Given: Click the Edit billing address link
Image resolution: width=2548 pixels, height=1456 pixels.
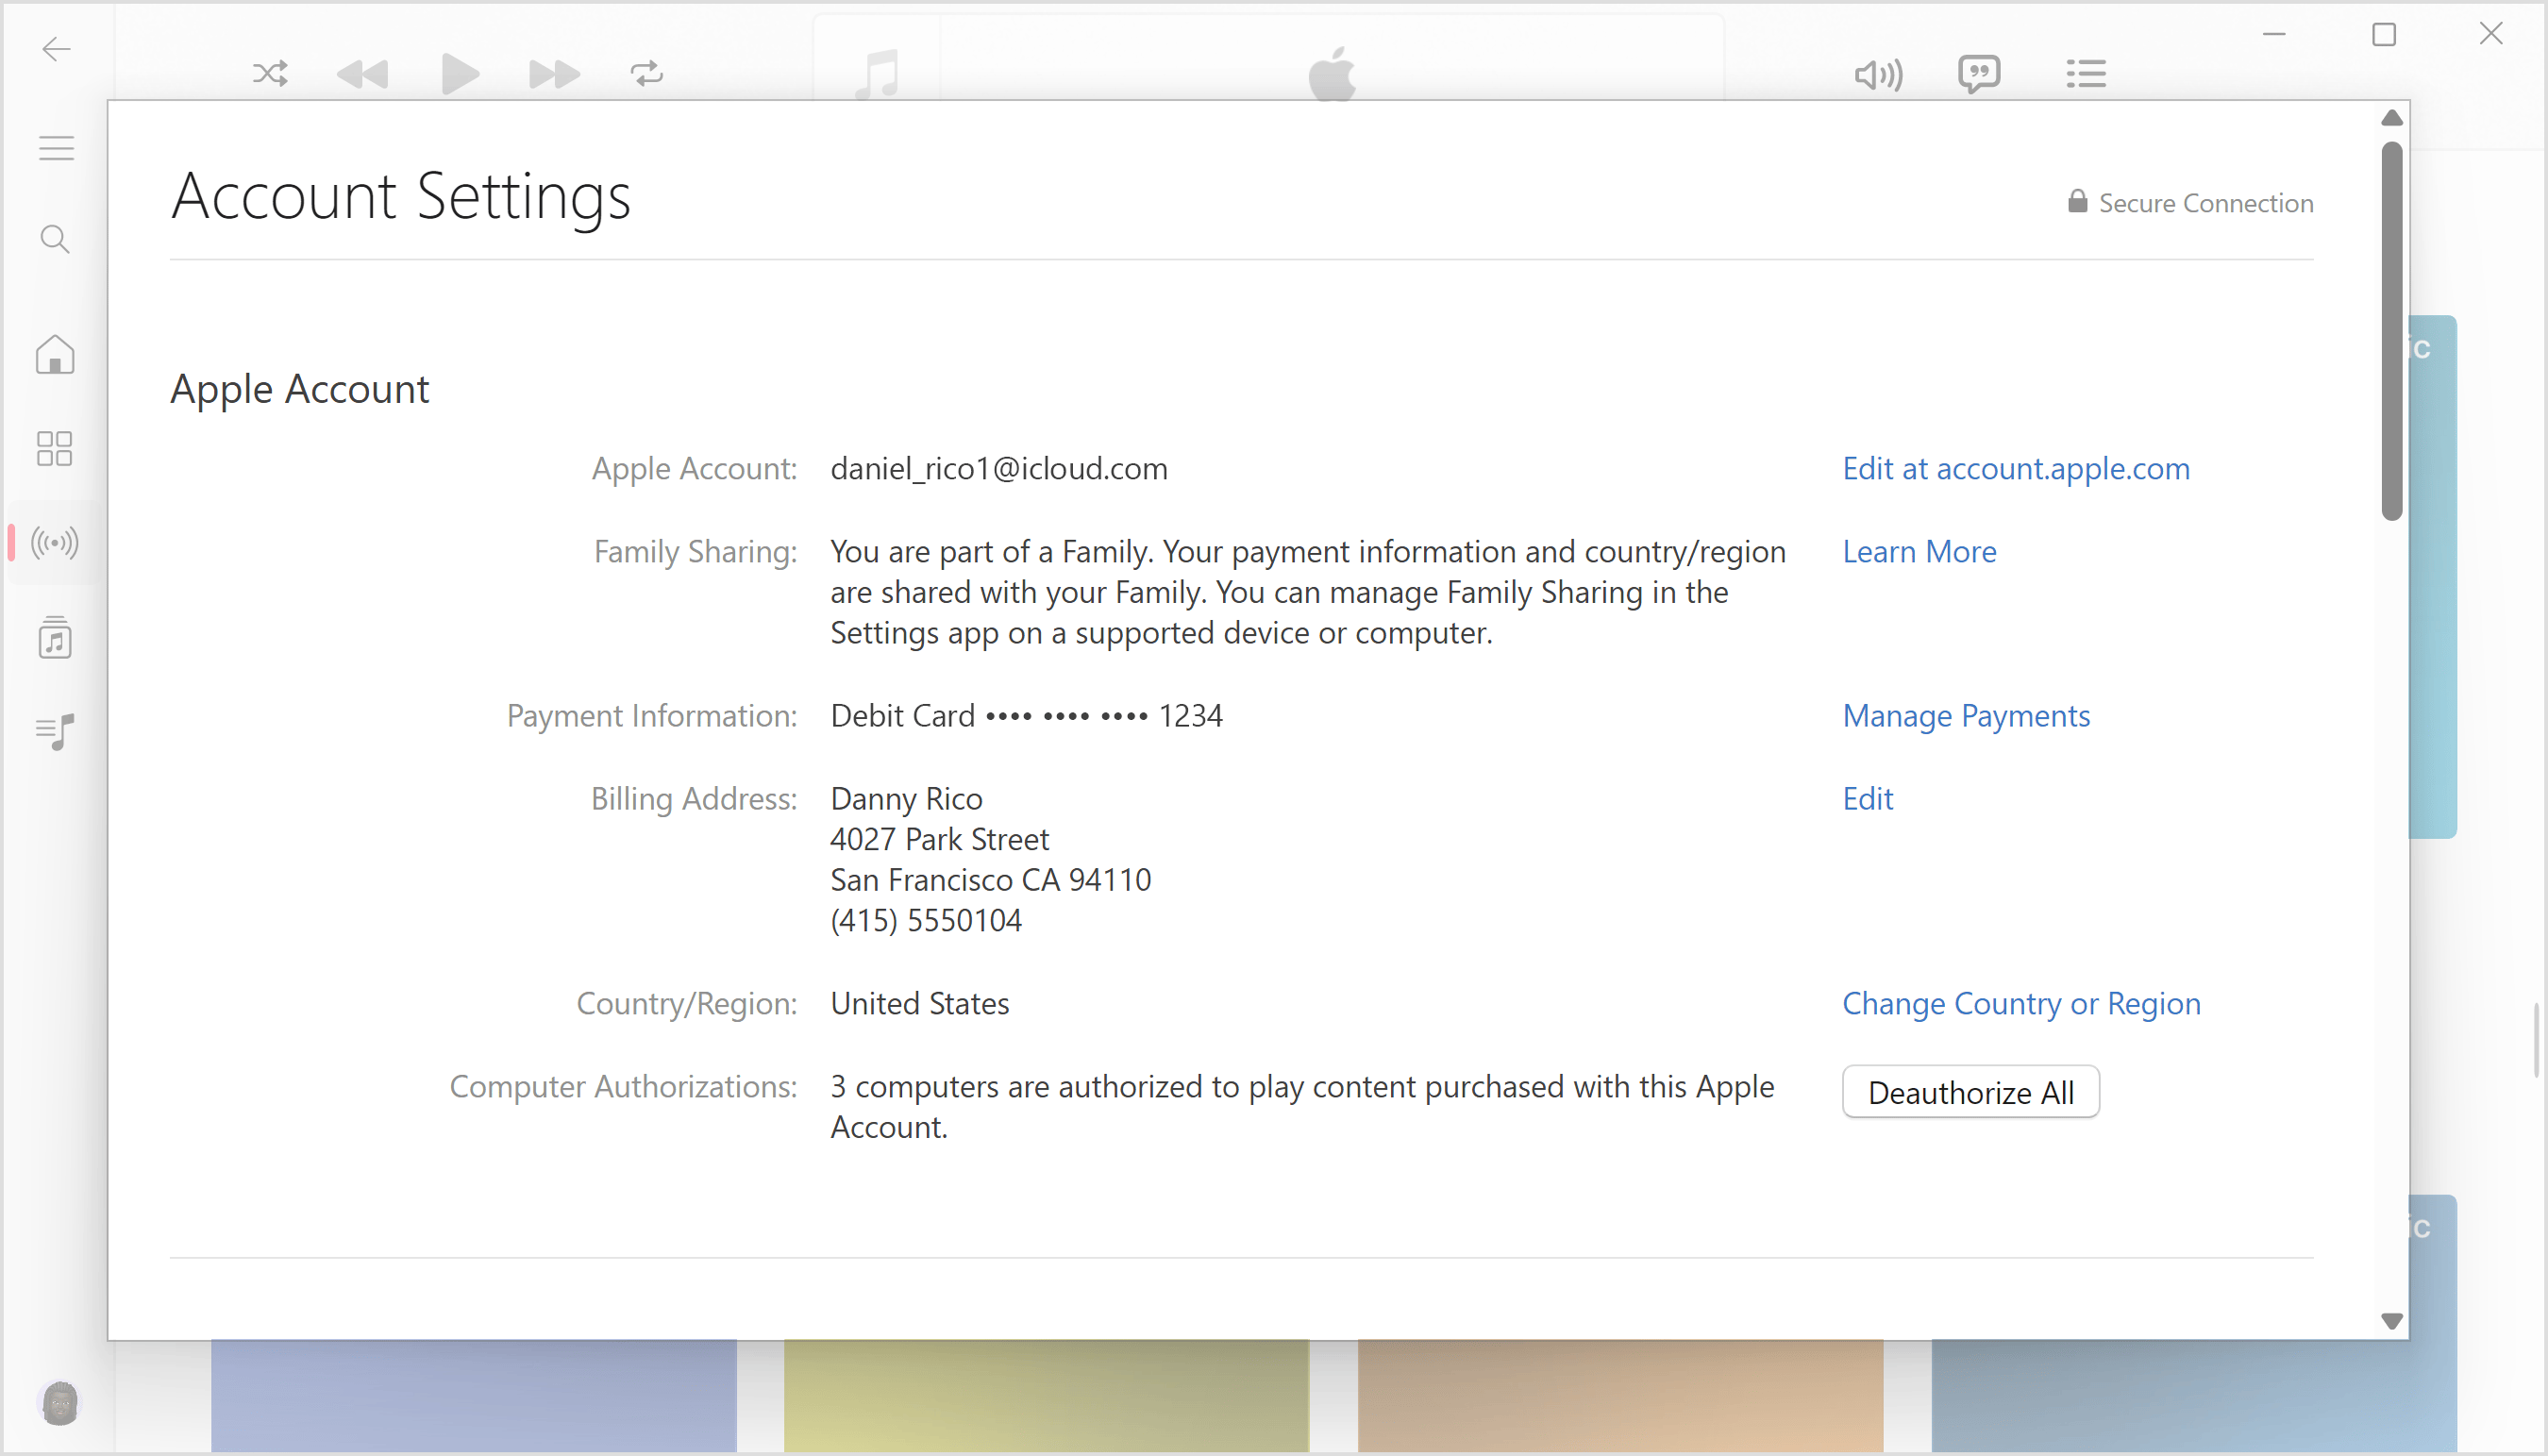Looking at the screenshot, I should click(x=1868, y=798).
